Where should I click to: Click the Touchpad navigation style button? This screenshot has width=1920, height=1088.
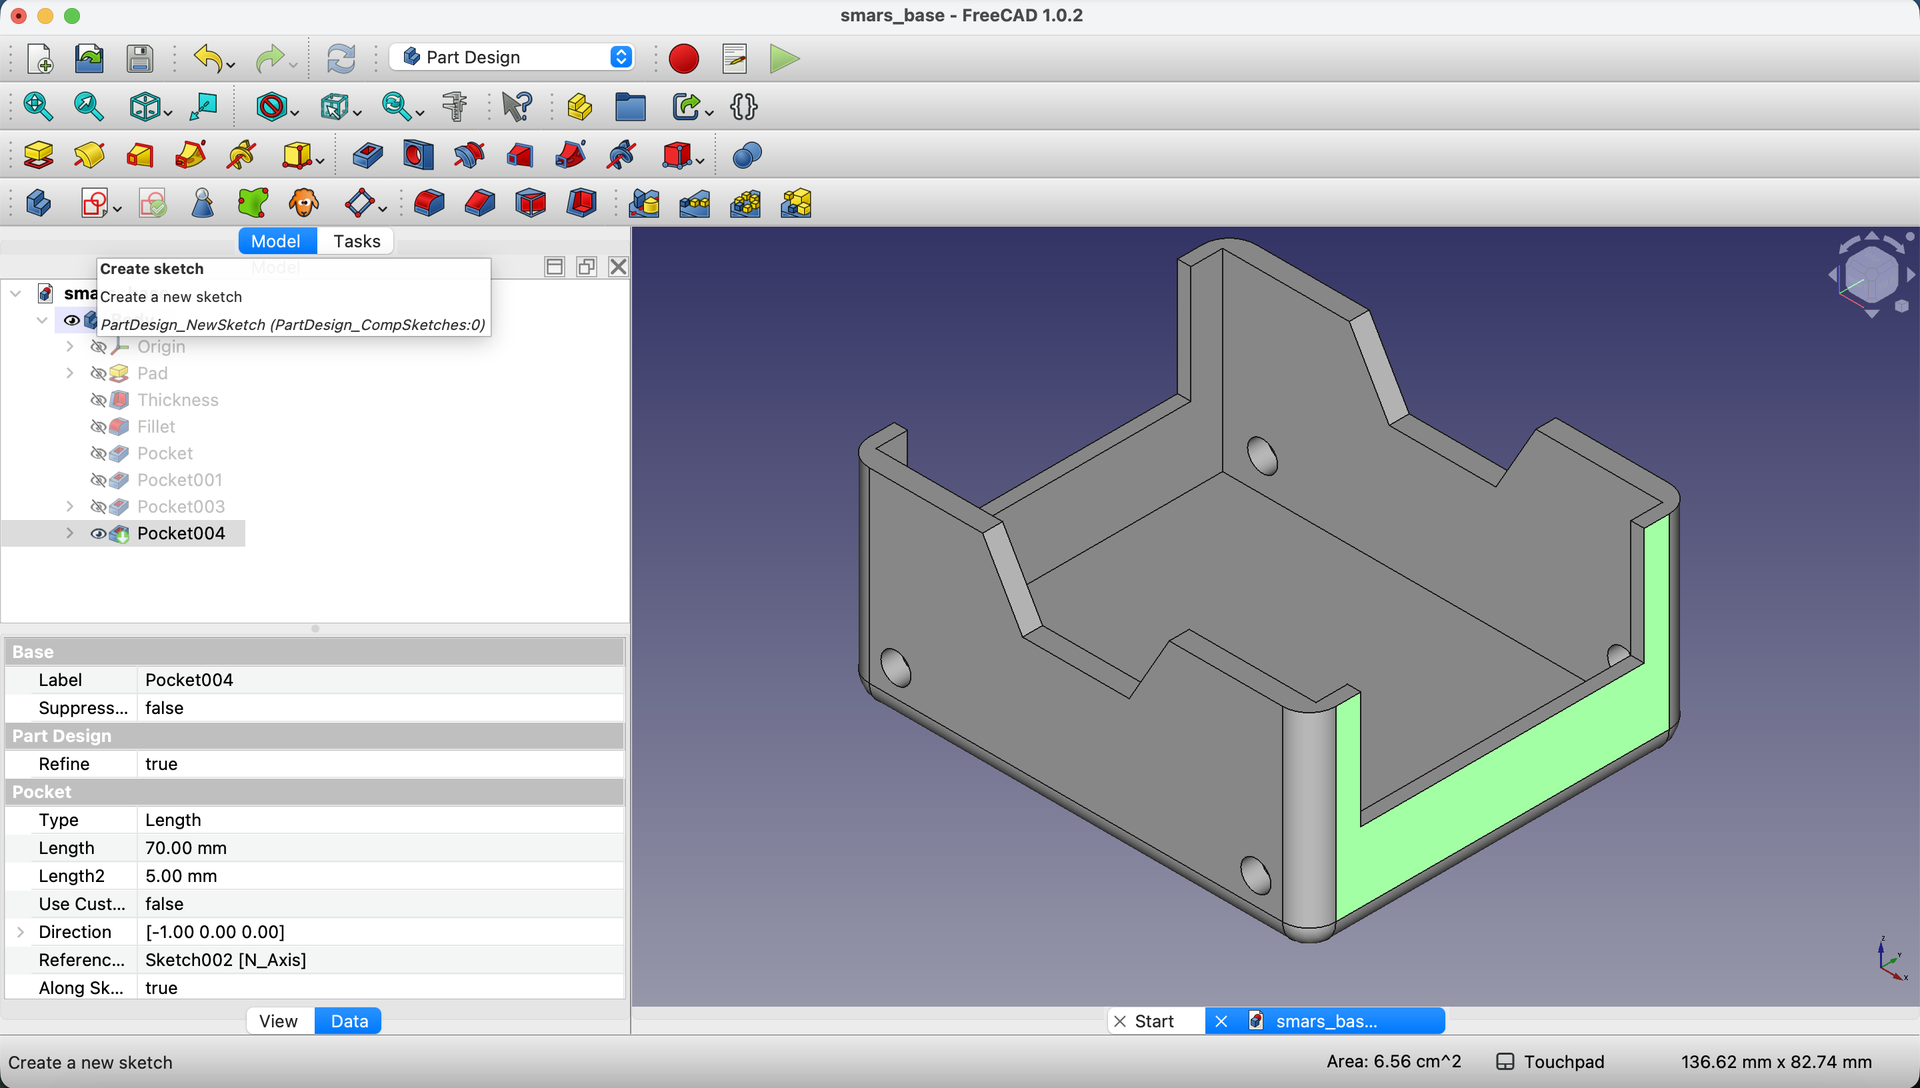(1550, 1062)
